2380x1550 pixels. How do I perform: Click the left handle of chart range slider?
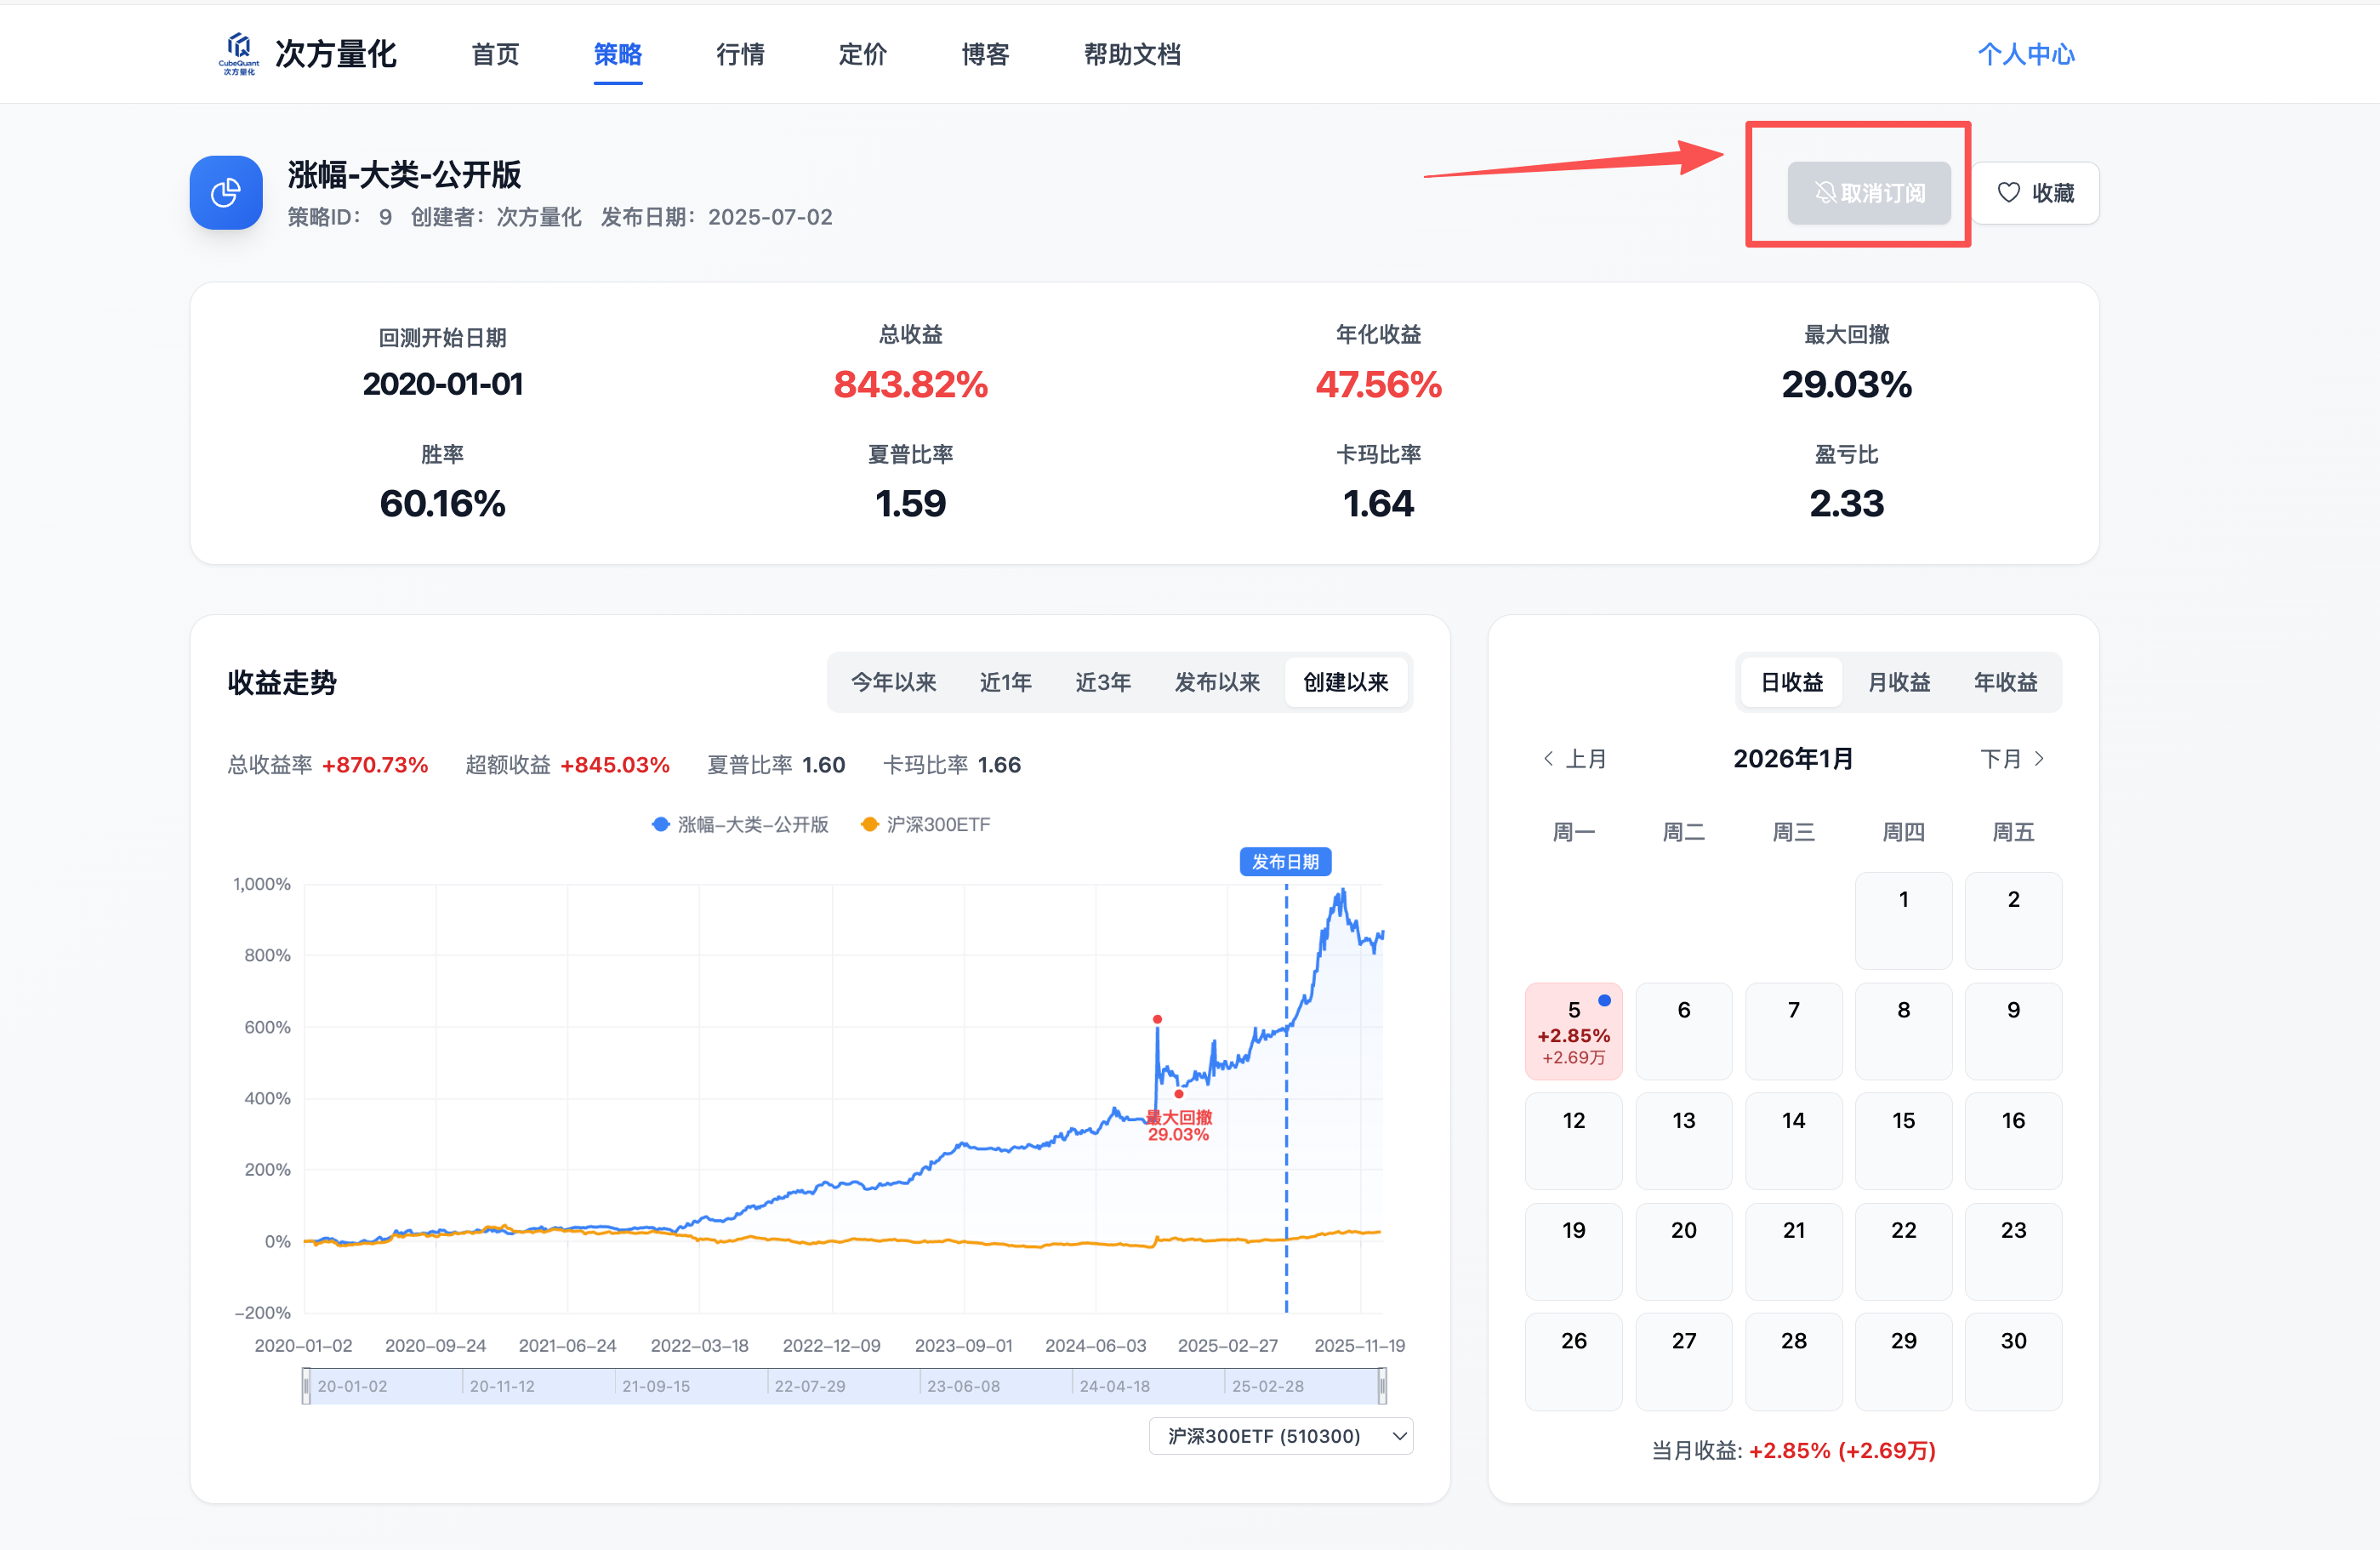point(306,1386)
